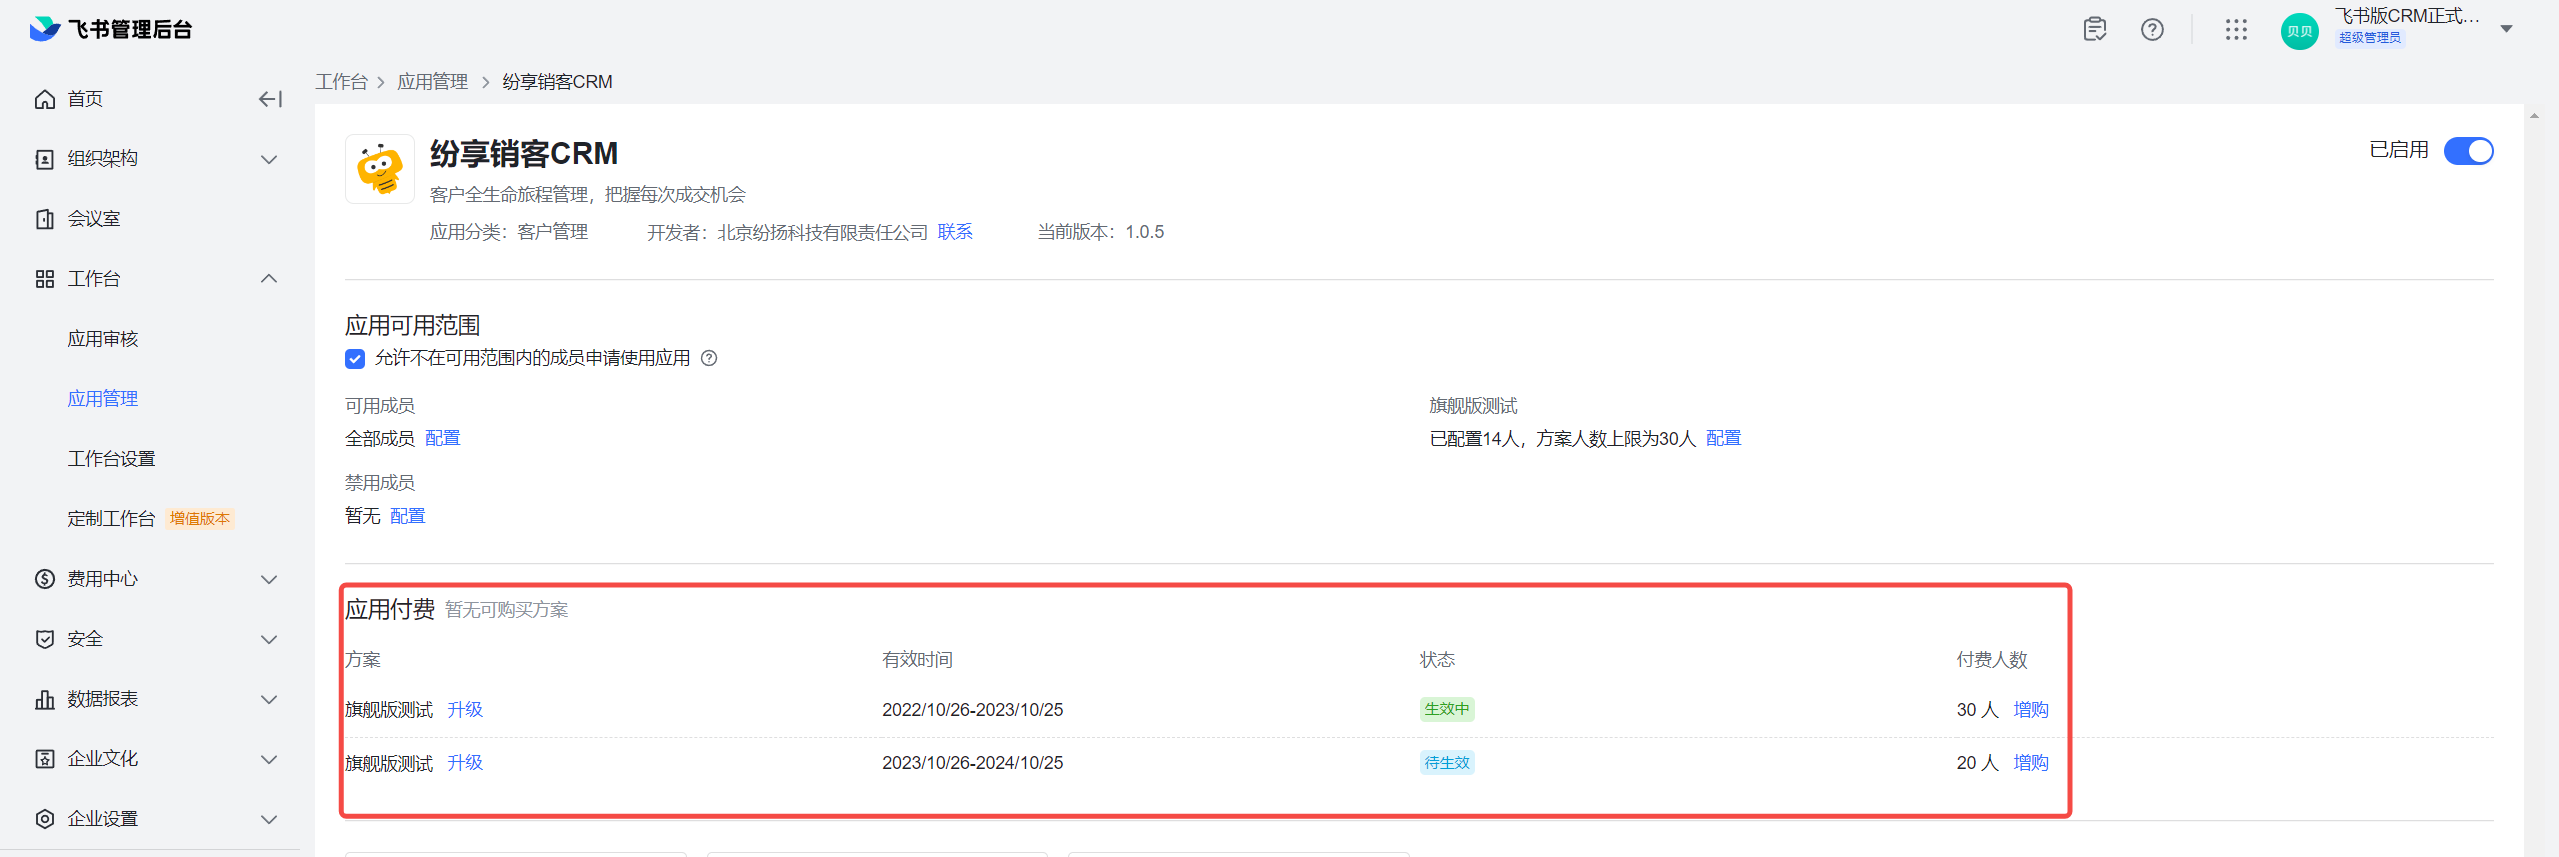Click 配置 next to 暂无 禁用成员
The width and height of the screenshot is (2559, 857).
click(x=407, y=516)
